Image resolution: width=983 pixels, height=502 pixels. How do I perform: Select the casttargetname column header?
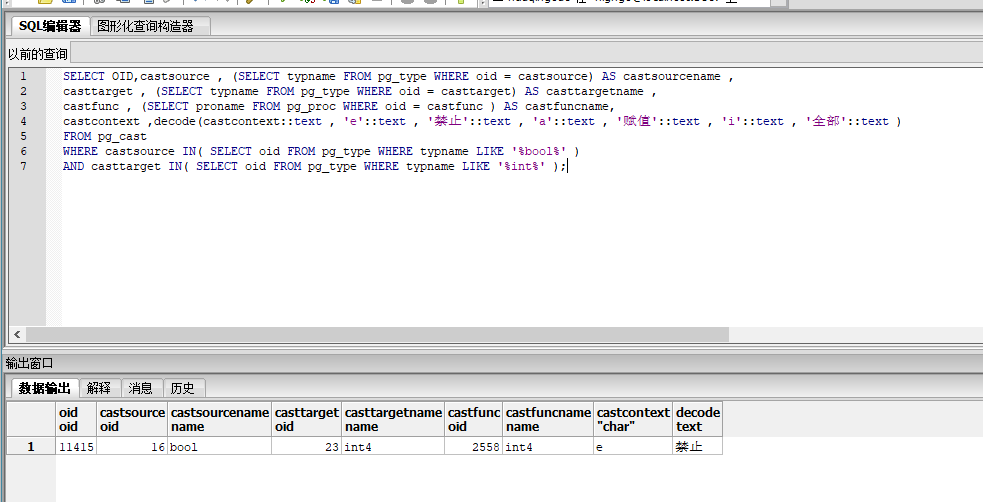click(x=393, y=419)
